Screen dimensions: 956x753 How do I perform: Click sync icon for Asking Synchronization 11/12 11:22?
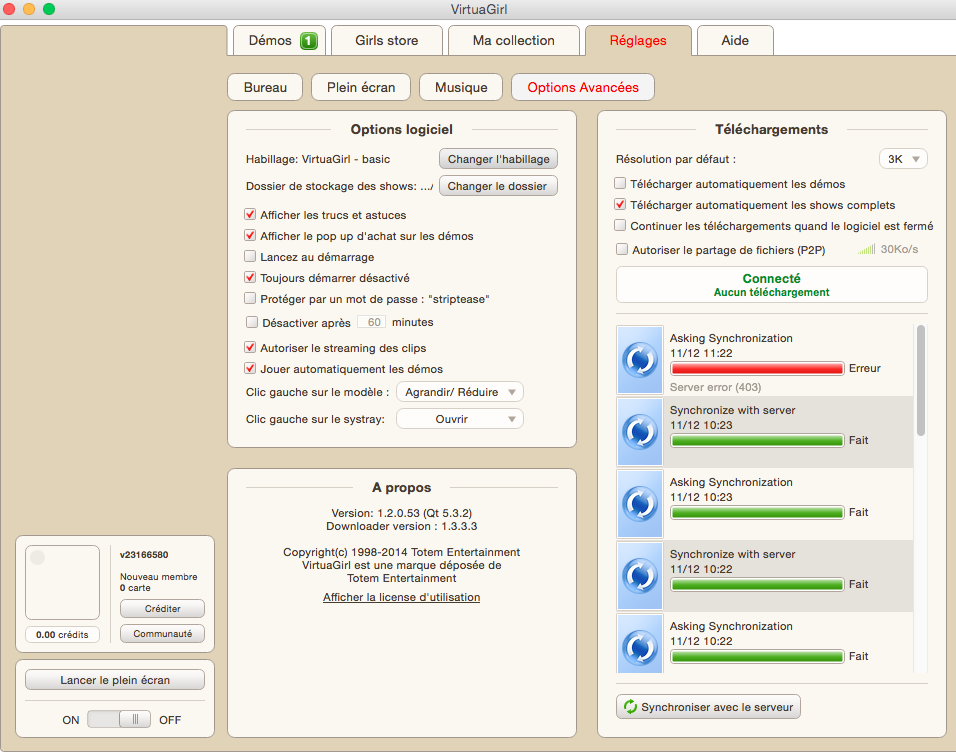click(640, 360)
